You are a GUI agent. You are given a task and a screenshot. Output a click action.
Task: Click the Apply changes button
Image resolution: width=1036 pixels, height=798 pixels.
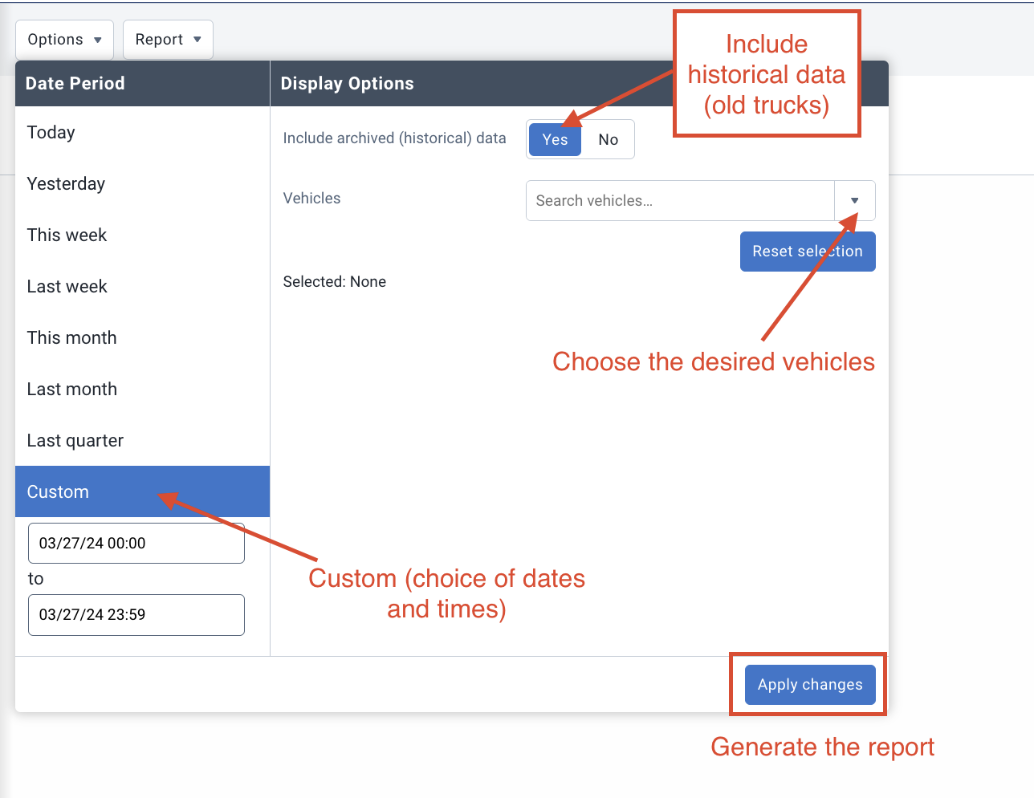(x=810, y=684)
